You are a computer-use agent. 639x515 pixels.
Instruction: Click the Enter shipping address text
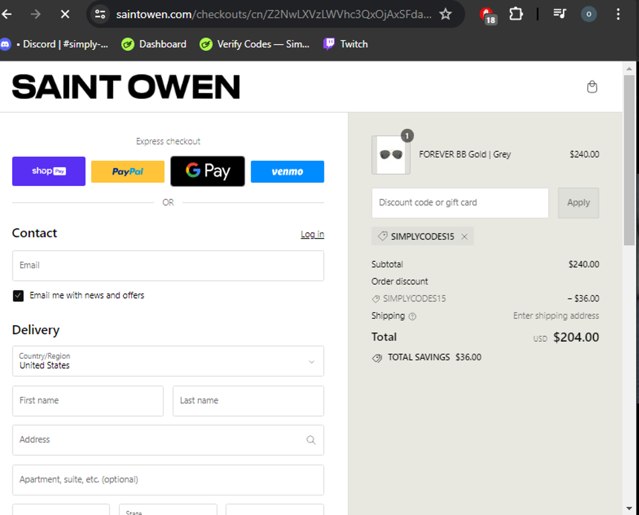(556, 316)
